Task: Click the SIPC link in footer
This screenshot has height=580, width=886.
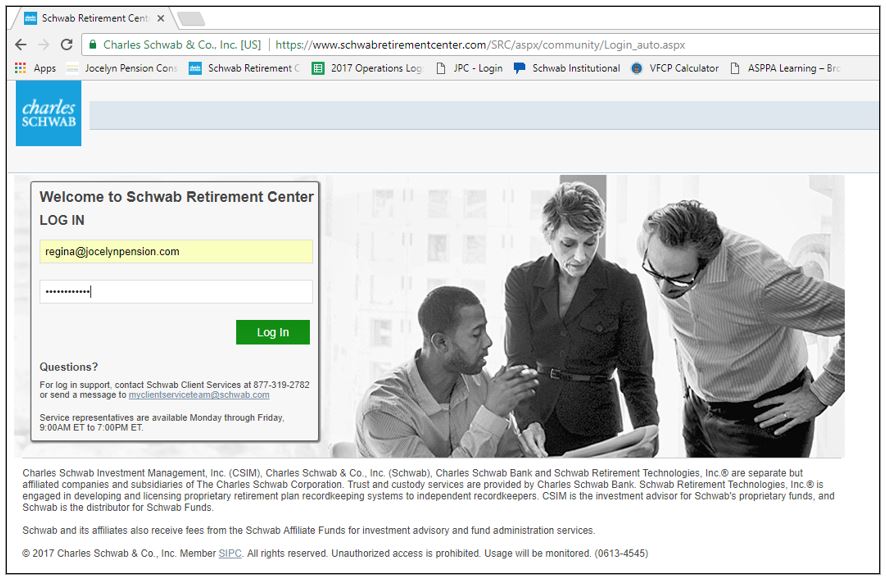Action: (230, 553)
